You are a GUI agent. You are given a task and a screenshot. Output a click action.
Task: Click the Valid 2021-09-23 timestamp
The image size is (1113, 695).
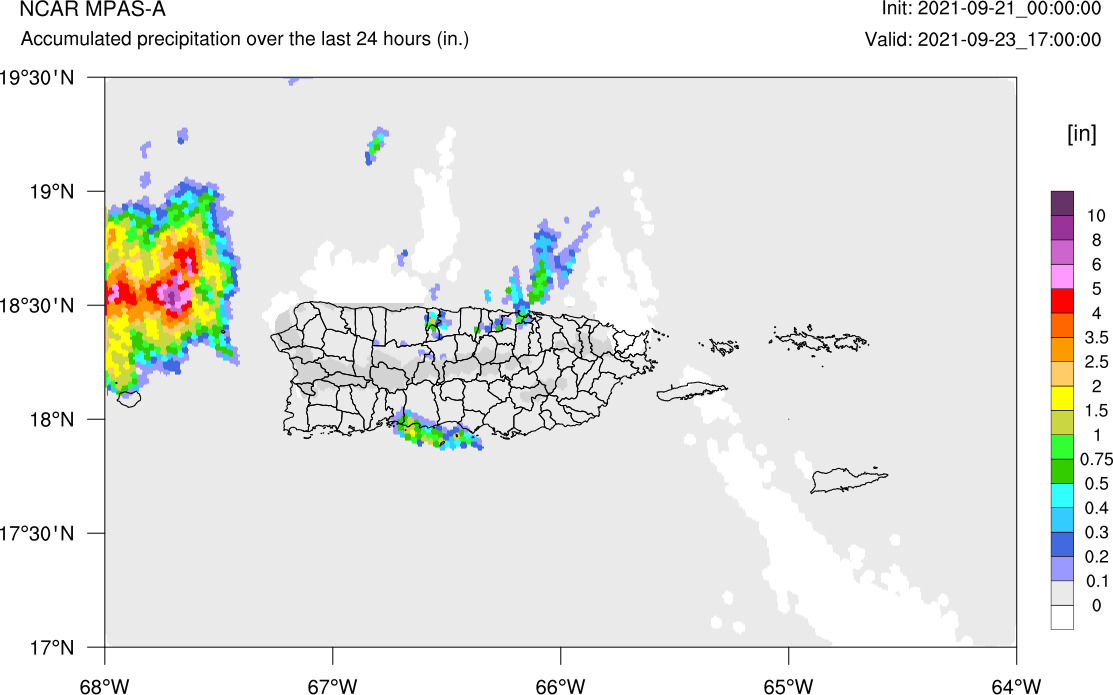[983, 39]
